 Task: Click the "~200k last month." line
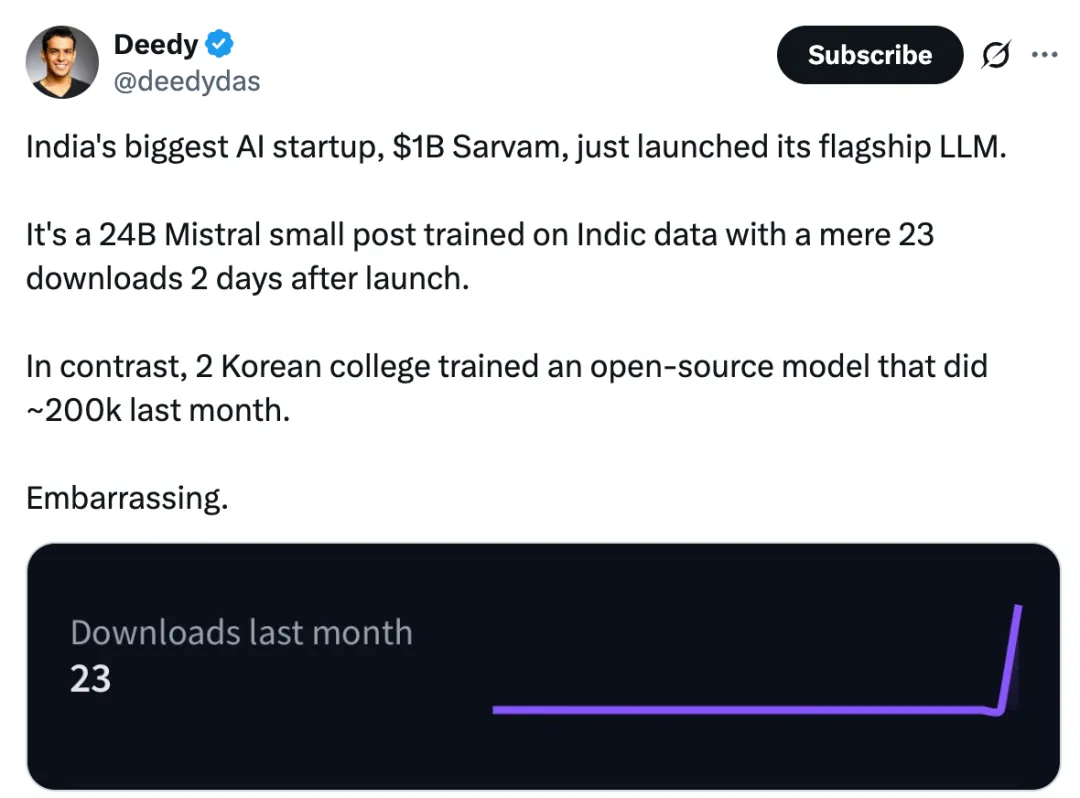click(158, 408)
